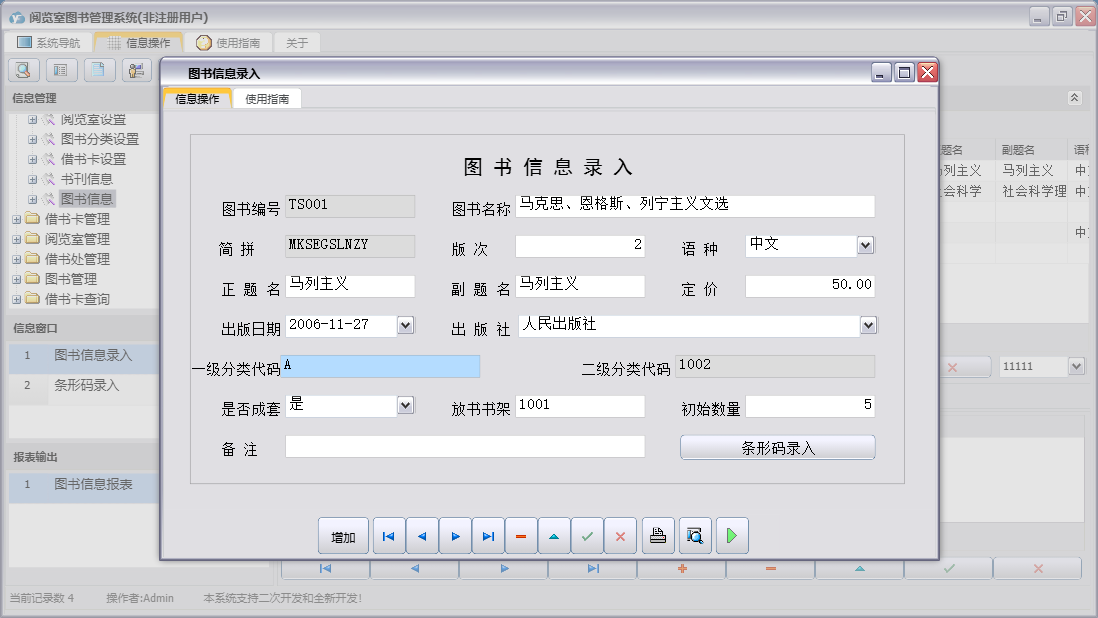1098x618 pixels.
Task: Click the previous-record blue arrow icon
Action: tap(422, 535)
